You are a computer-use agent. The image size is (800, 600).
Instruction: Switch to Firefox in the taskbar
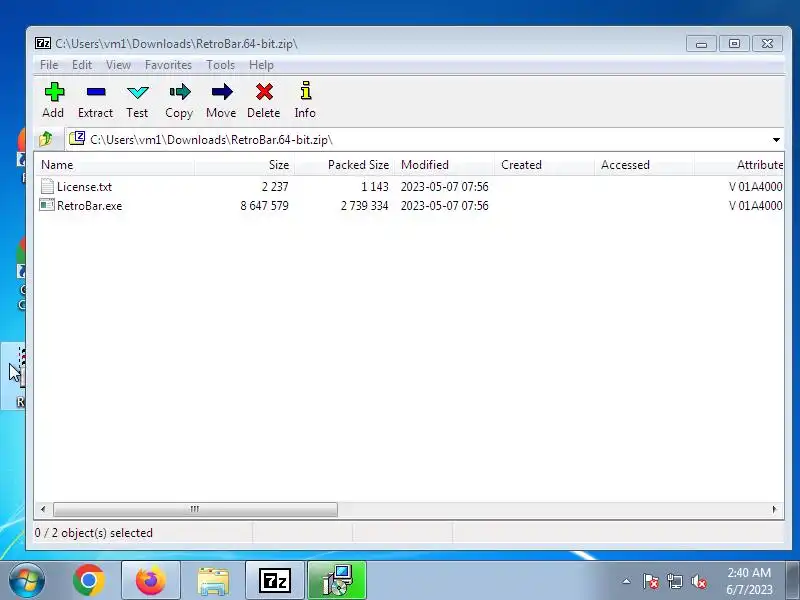(x=151, y=581)
